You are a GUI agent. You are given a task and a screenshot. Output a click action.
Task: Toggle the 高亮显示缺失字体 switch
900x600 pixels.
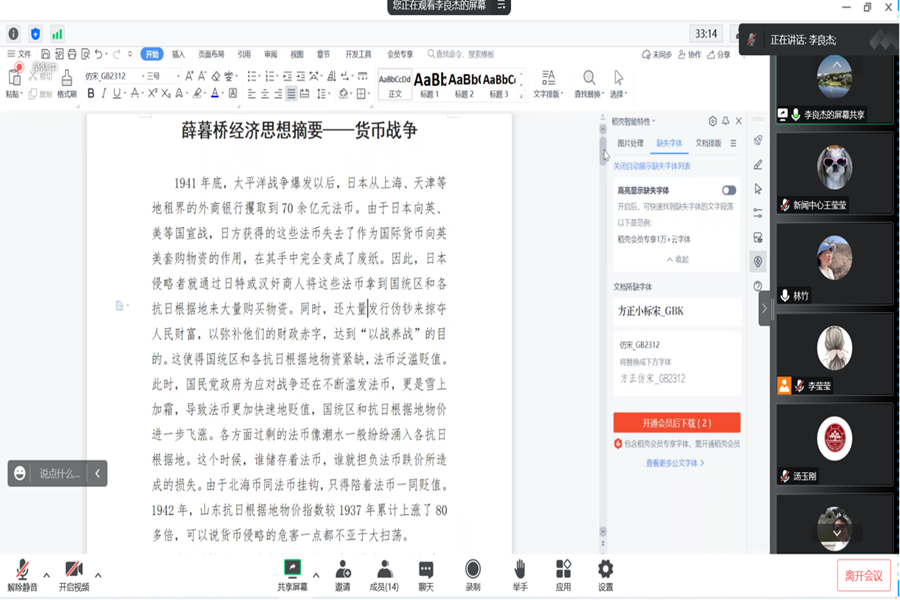[x=728, y=190]
